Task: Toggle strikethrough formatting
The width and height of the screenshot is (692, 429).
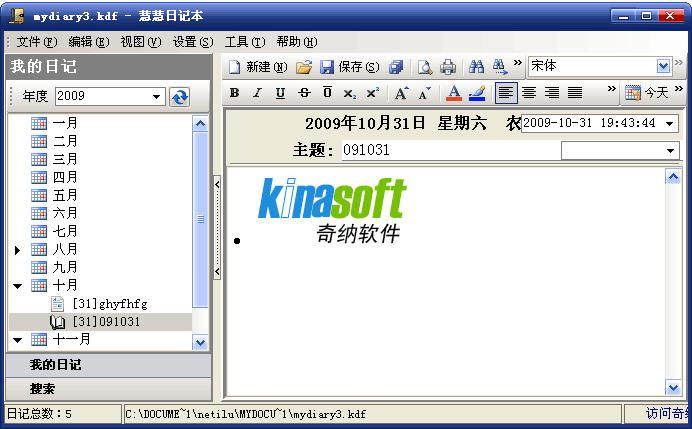Action: tap(304, 93)
